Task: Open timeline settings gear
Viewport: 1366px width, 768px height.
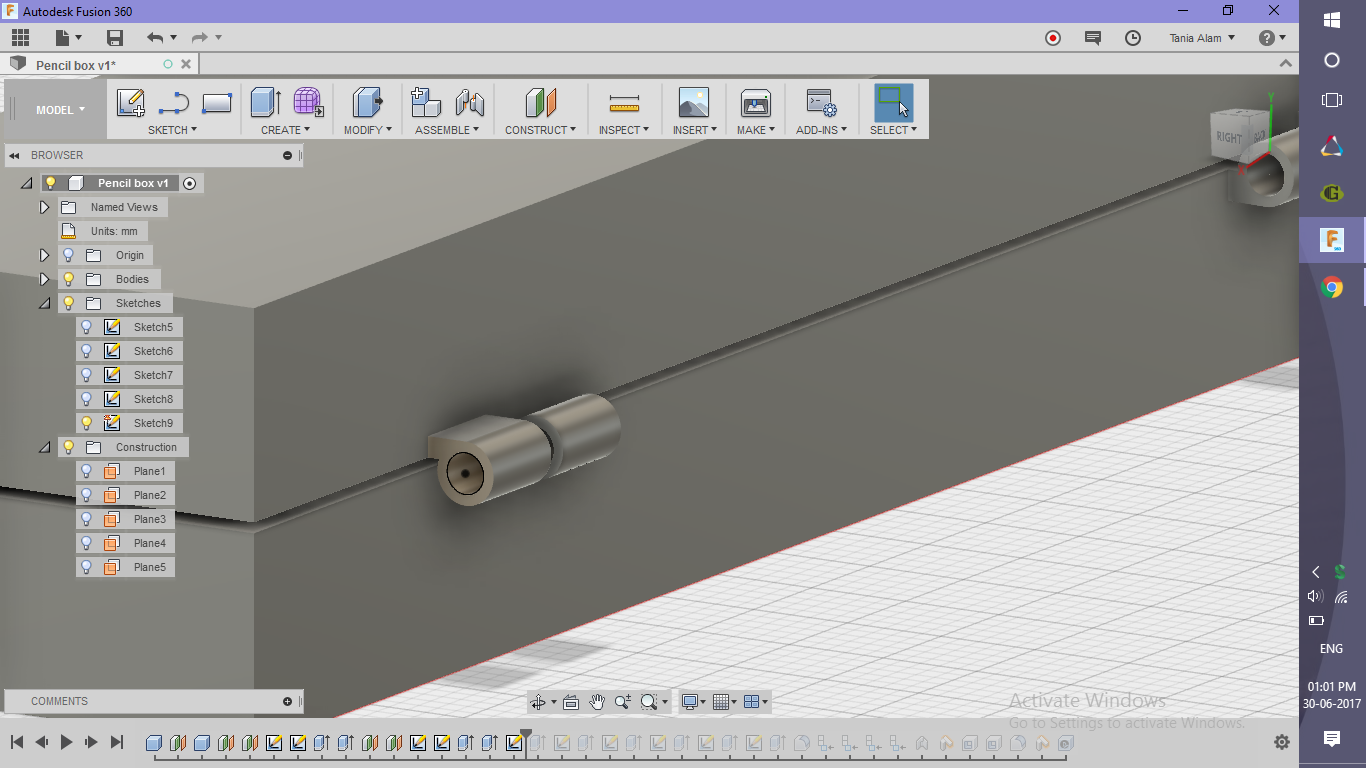Action: tap(1282, 742)
